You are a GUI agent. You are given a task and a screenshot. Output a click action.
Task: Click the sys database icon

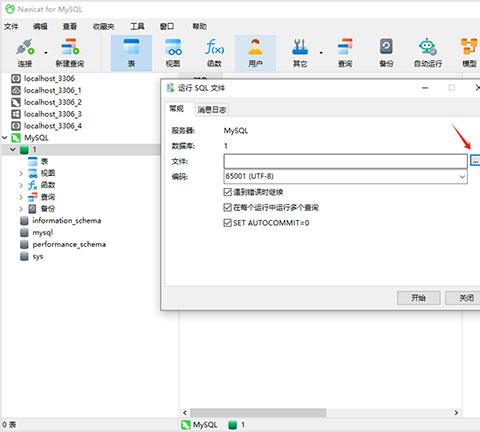(24, 256)
